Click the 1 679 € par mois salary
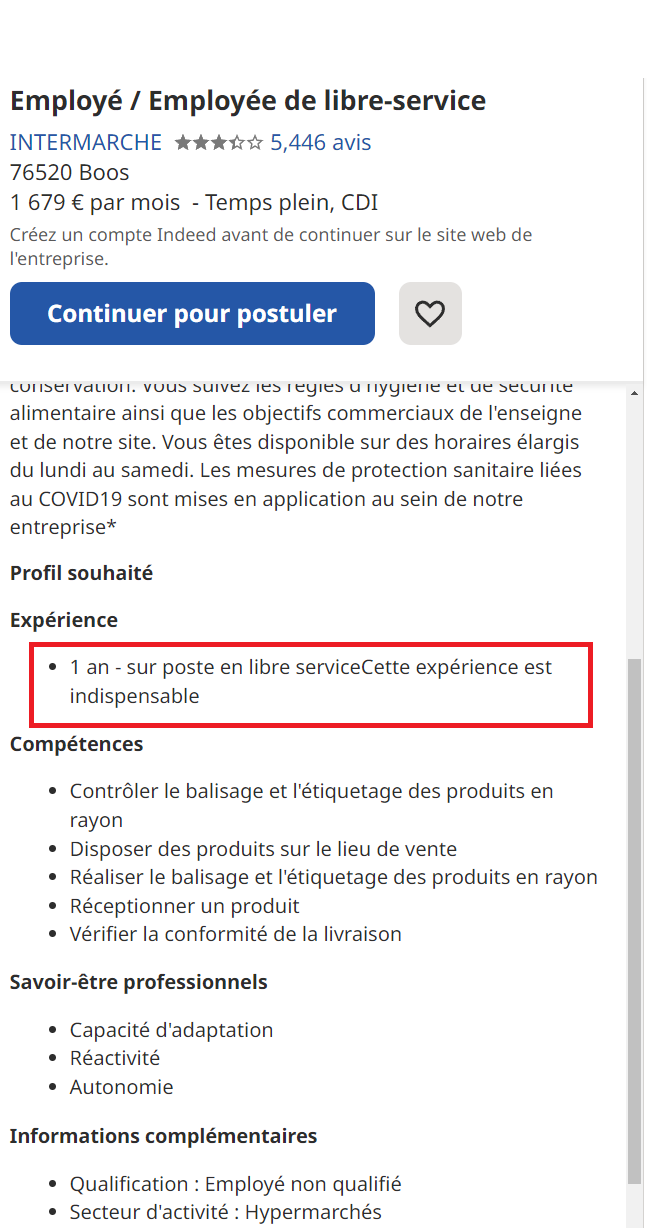647x1228 pixels. coord(95,203)
